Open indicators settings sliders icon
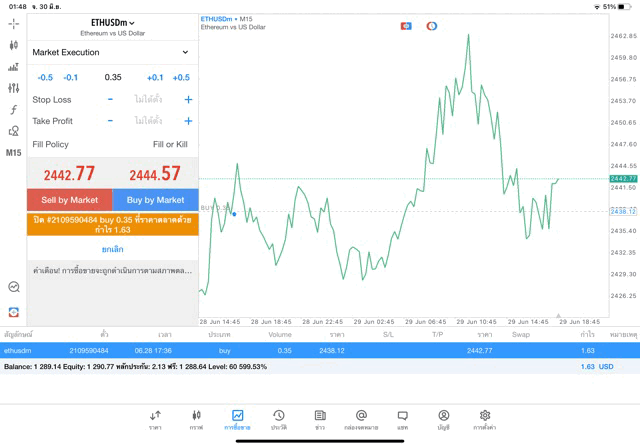This screenshot has height=447, width=640. pos(13,88)
